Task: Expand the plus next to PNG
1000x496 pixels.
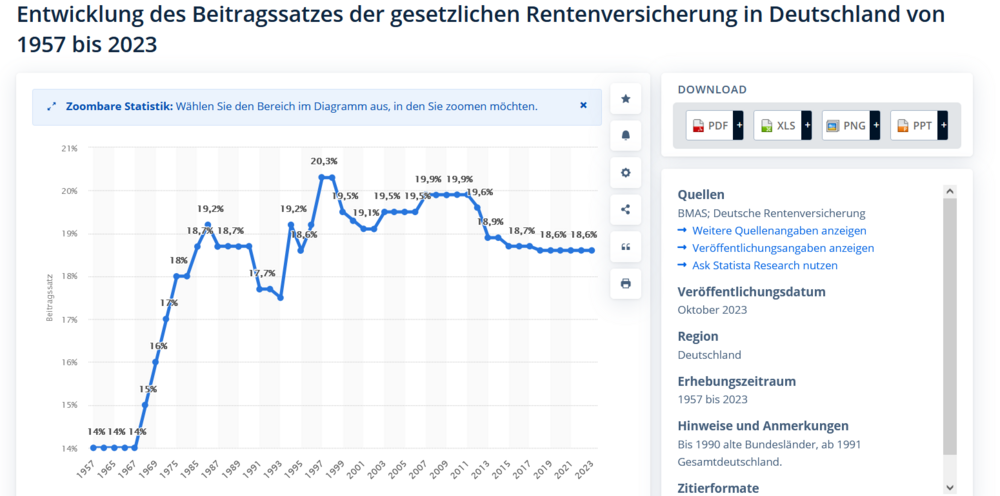Action: pos(875,126)
